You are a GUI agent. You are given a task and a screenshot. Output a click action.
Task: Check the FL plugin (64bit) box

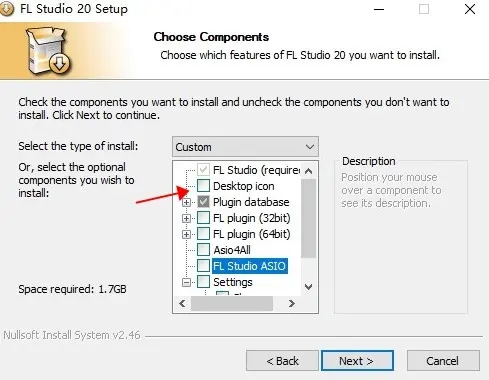tap(203, 234)
